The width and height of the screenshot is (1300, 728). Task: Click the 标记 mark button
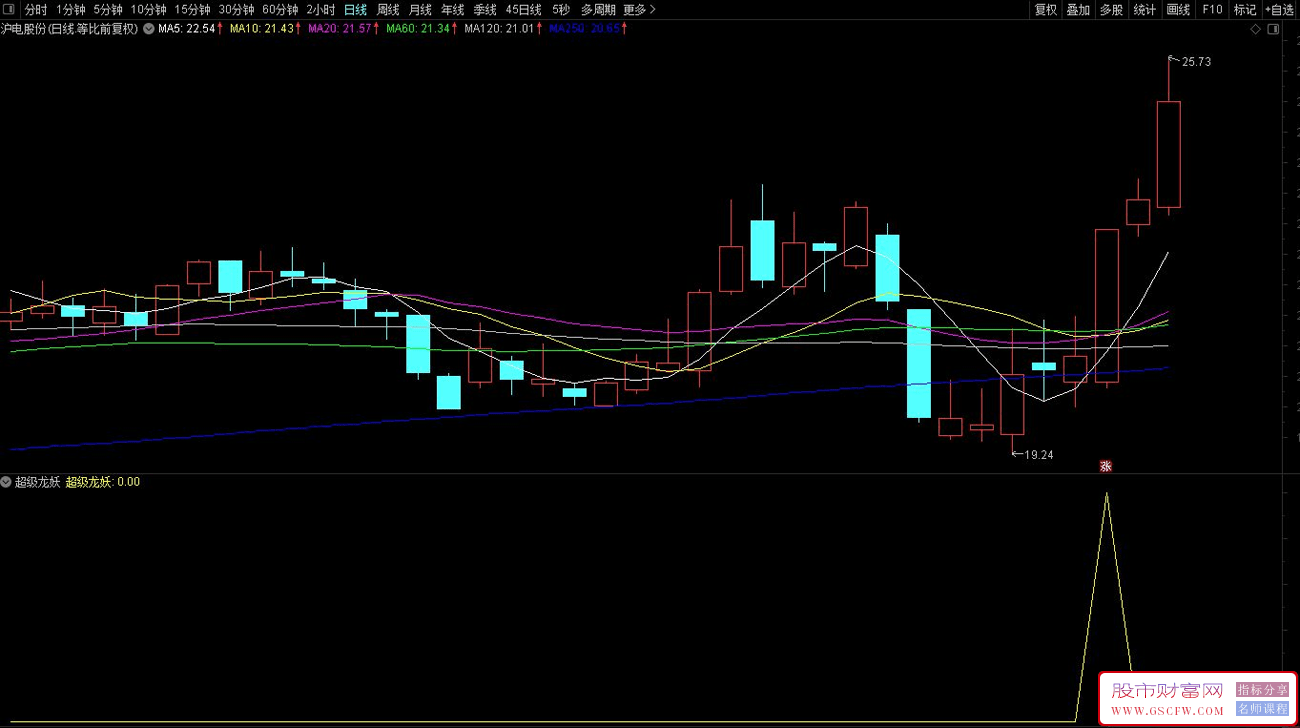pos(1245,9)
